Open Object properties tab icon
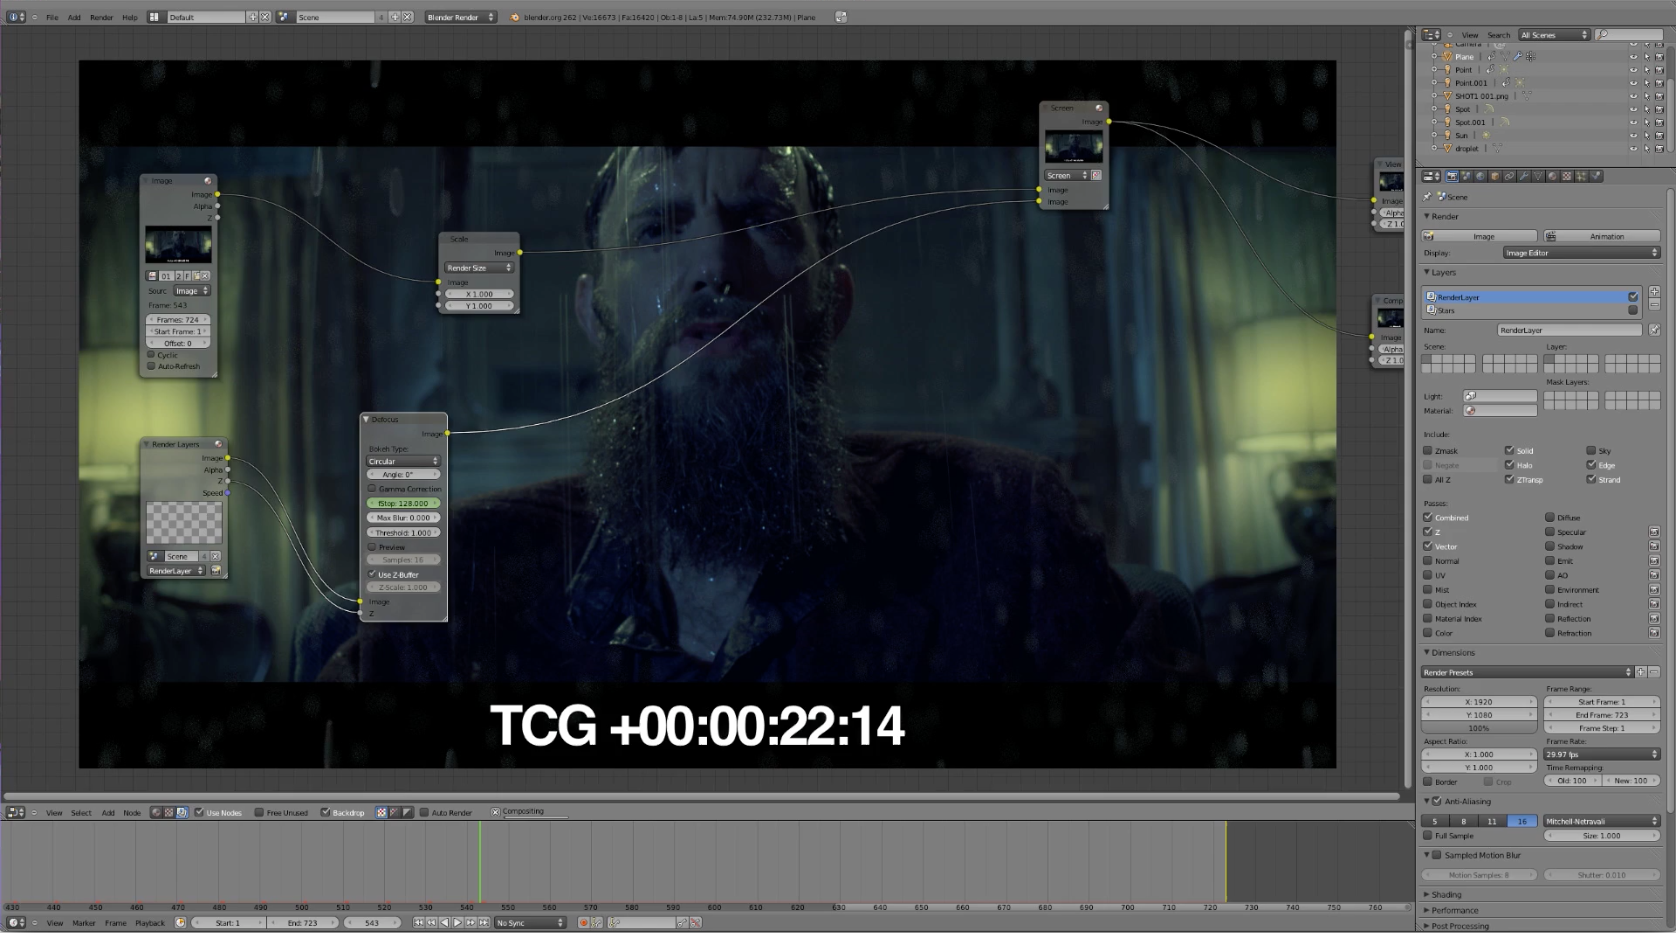 coord(1495,176)
